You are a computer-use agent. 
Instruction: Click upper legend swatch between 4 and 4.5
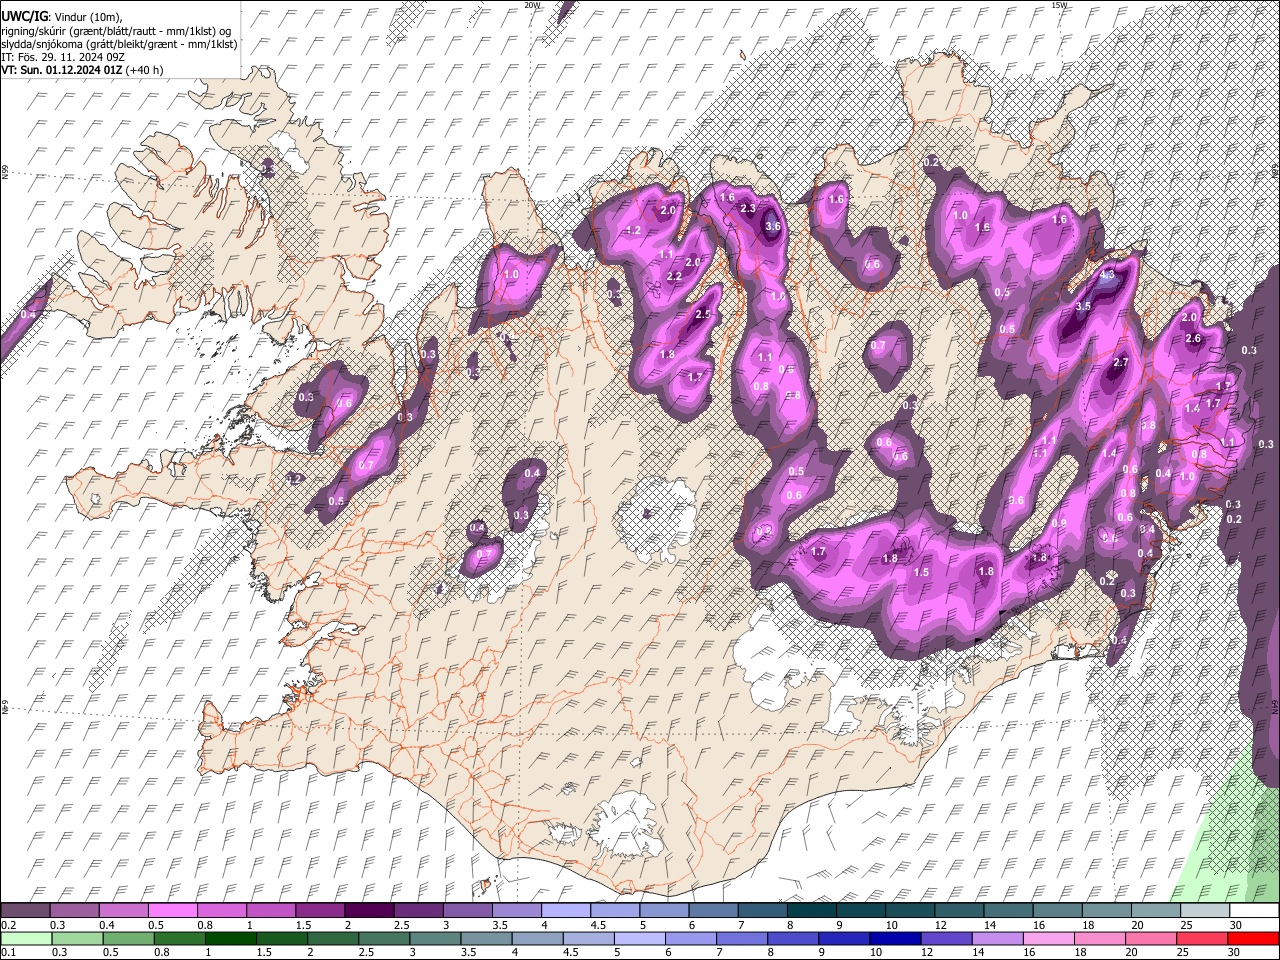pos(565,911)
